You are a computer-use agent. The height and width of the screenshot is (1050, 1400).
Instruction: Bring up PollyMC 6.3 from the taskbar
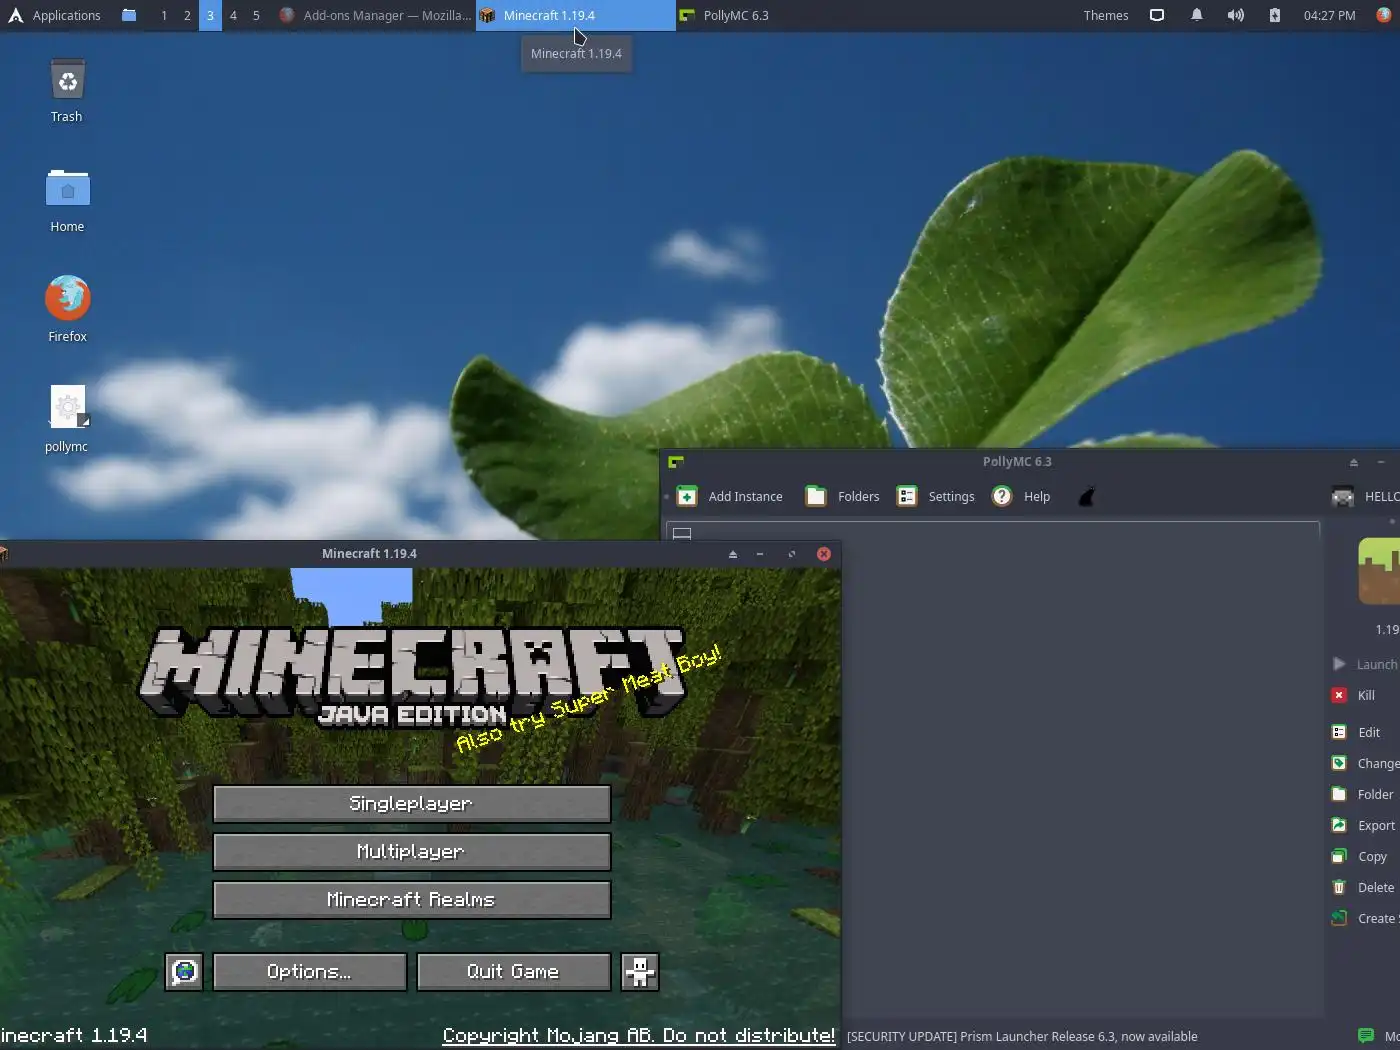pos(724,15)
